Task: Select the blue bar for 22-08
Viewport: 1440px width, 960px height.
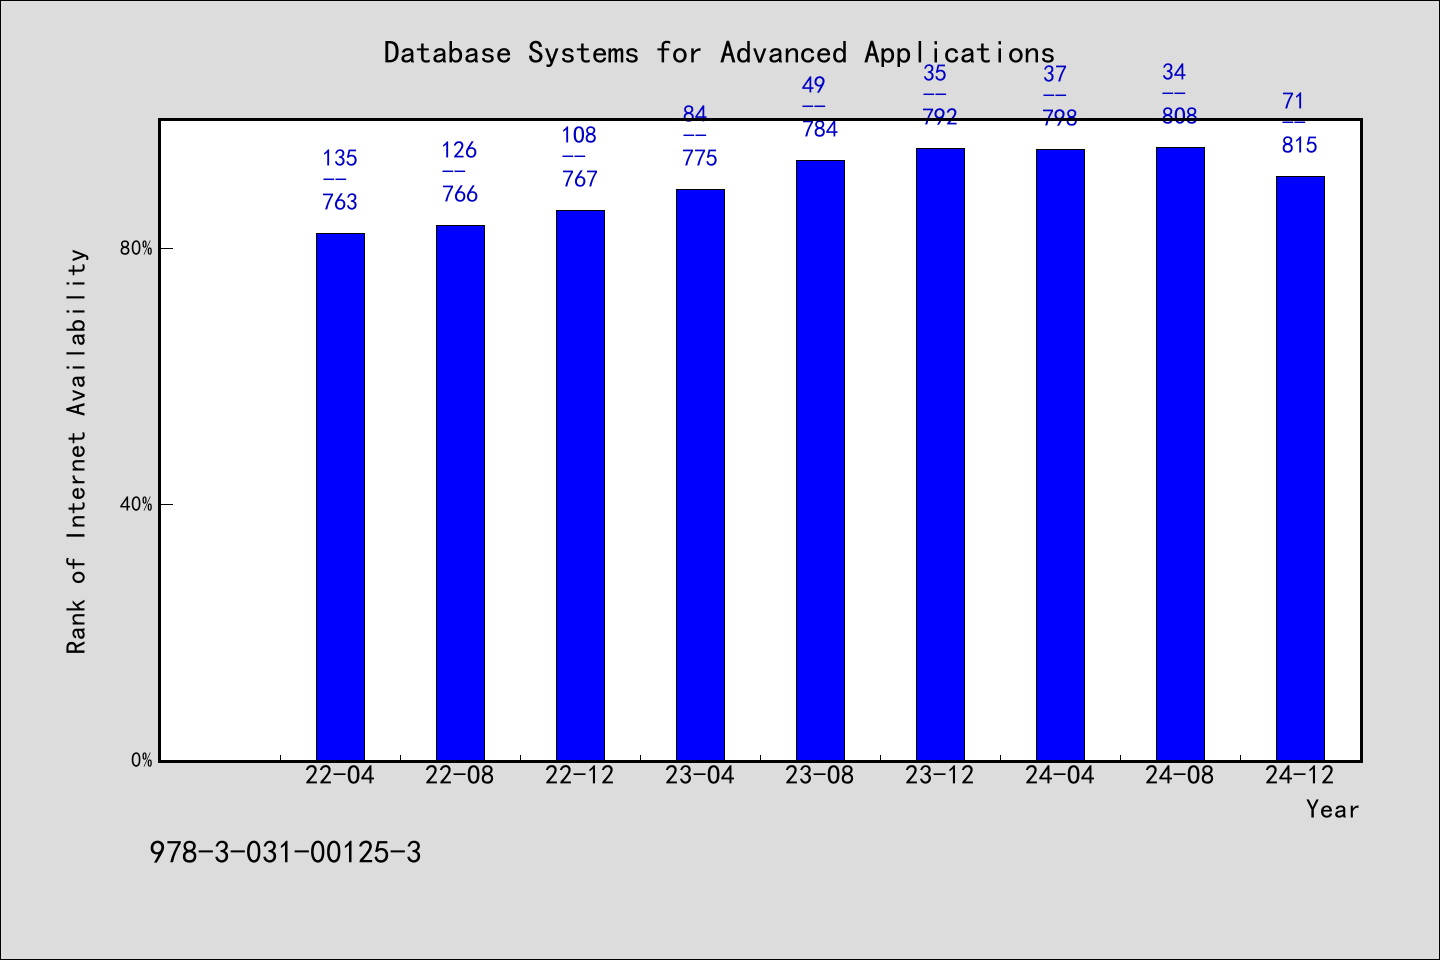Action: point(460,492)
